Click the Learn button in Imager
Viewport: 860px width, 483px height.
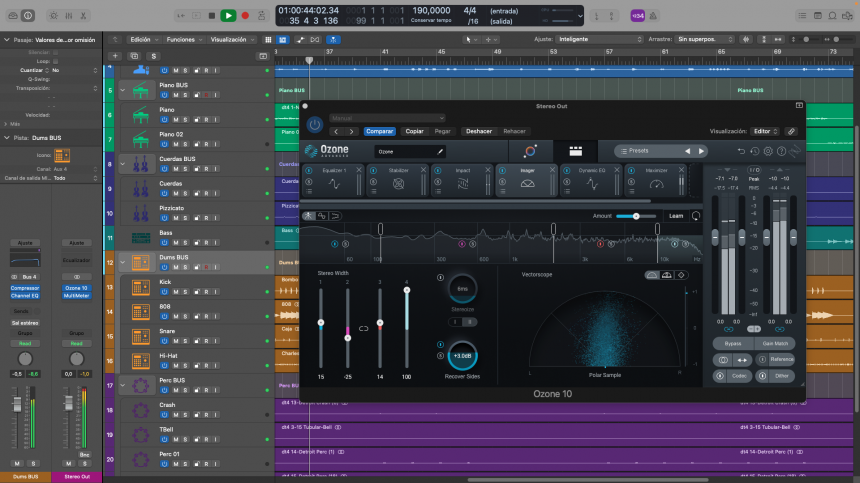(x=676, y=216)
